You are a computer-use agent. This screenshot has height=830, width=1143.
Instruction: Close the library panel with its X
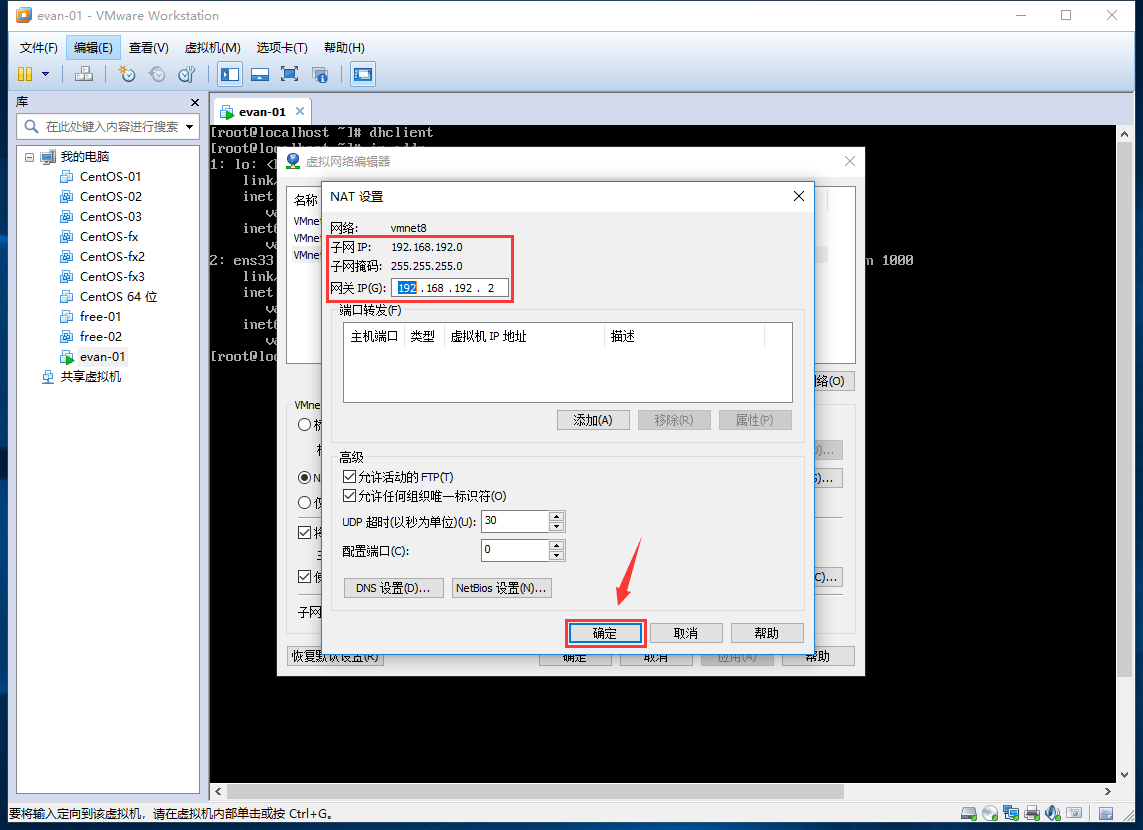[x=195, y=102]
